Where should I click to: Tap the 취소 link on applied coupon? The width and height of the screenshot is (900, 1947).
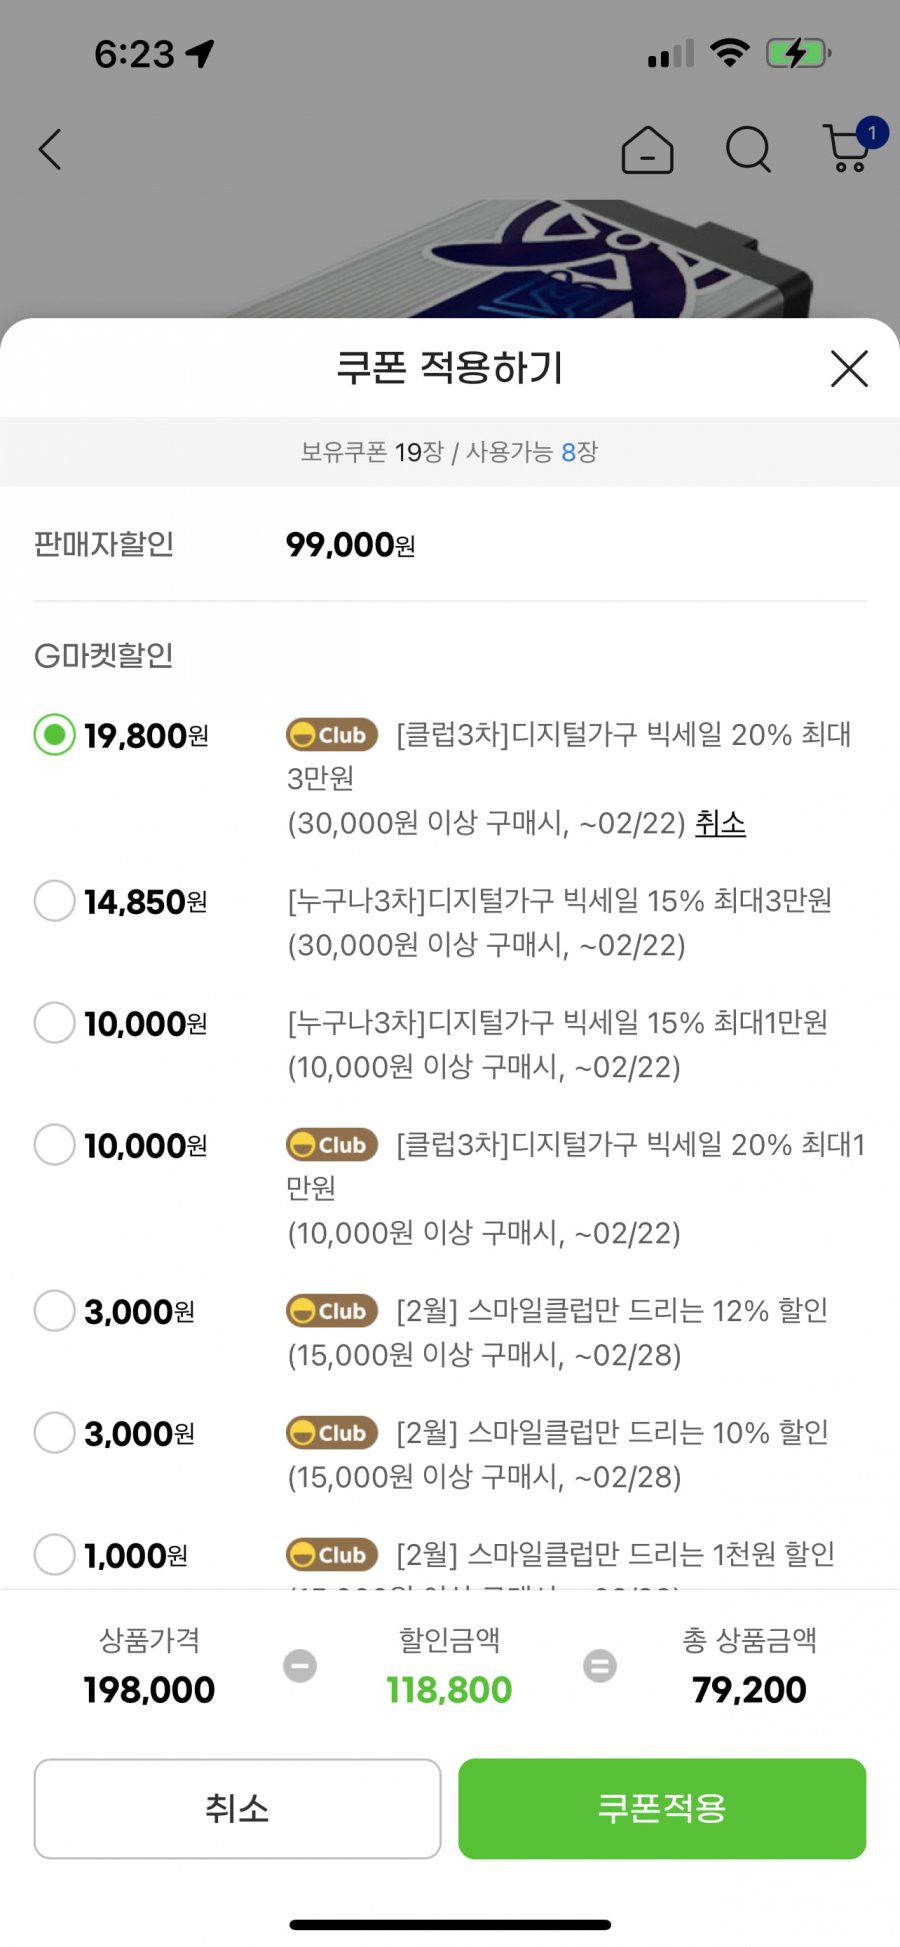720,824
